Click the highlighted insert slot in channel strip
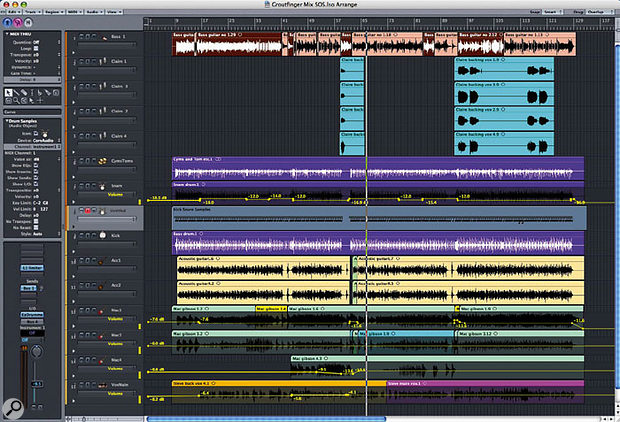 tap(32, 268)
